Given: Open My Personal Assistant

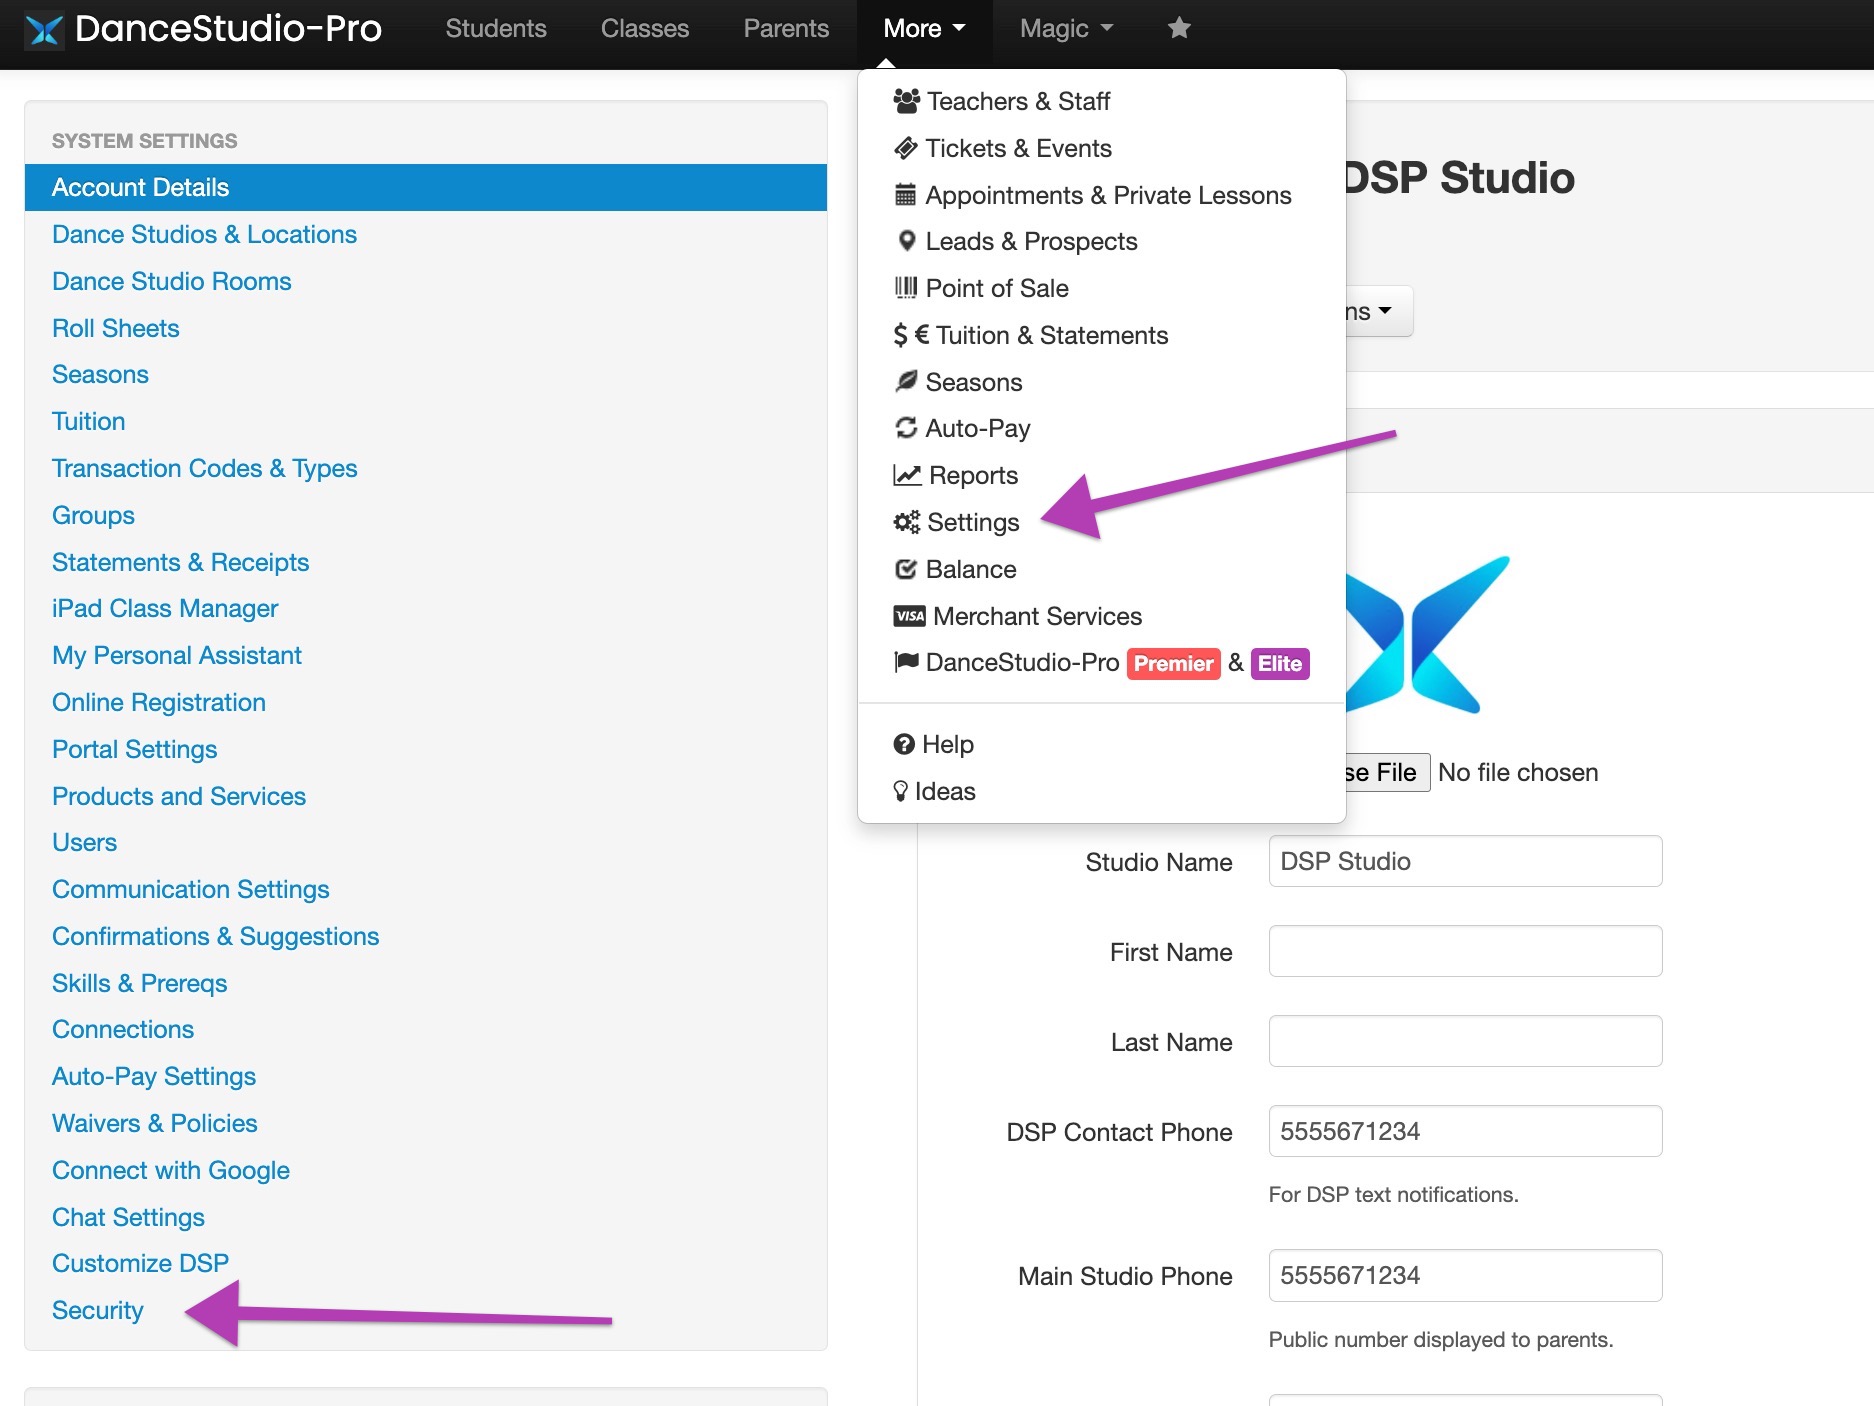Looking at the screenshot, I should click(x=177, y=655).
